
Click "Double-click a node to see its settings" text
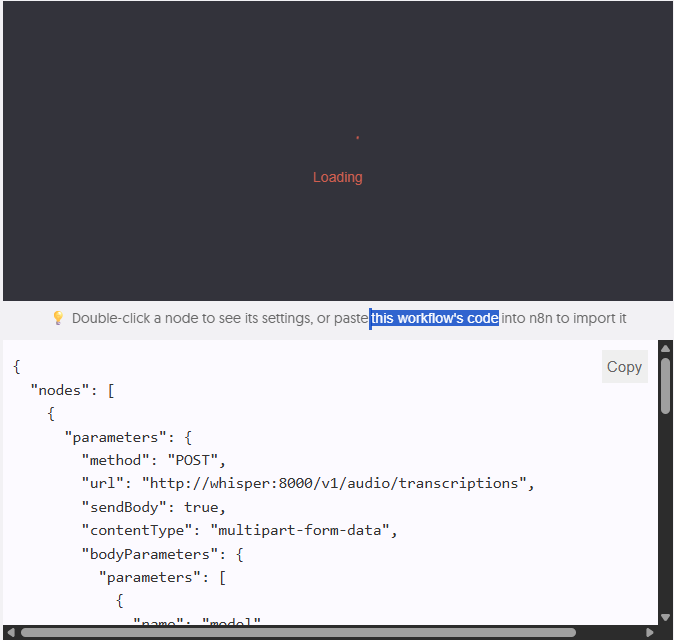[192, 318]
